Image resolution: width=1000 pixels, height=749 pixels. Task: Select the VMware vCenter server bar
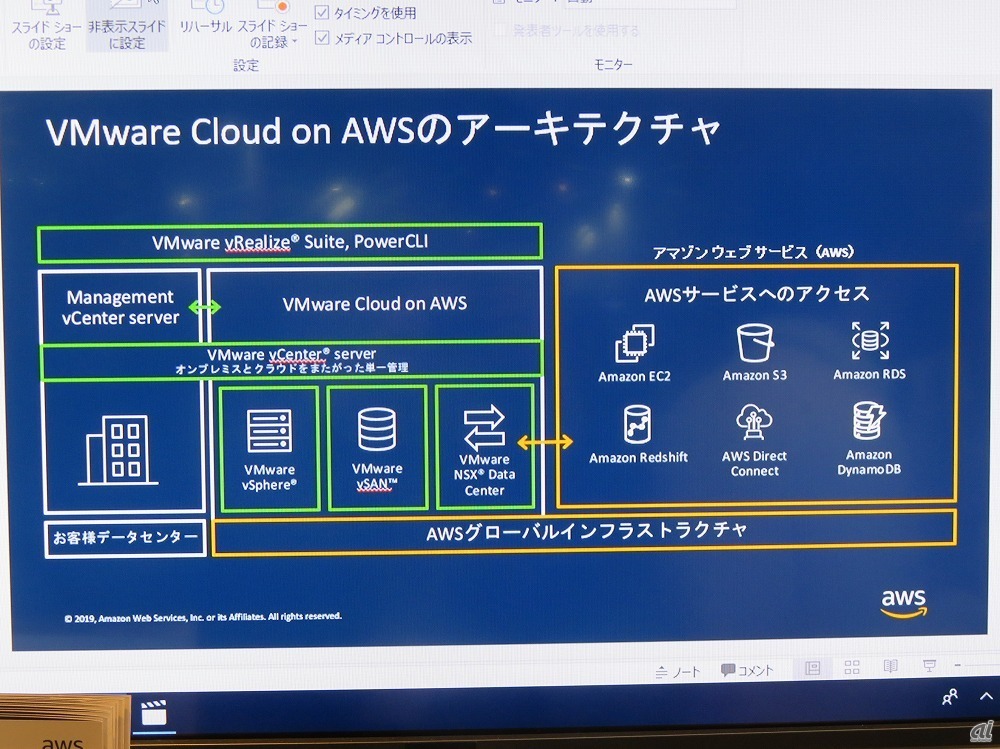coord(291,360)
